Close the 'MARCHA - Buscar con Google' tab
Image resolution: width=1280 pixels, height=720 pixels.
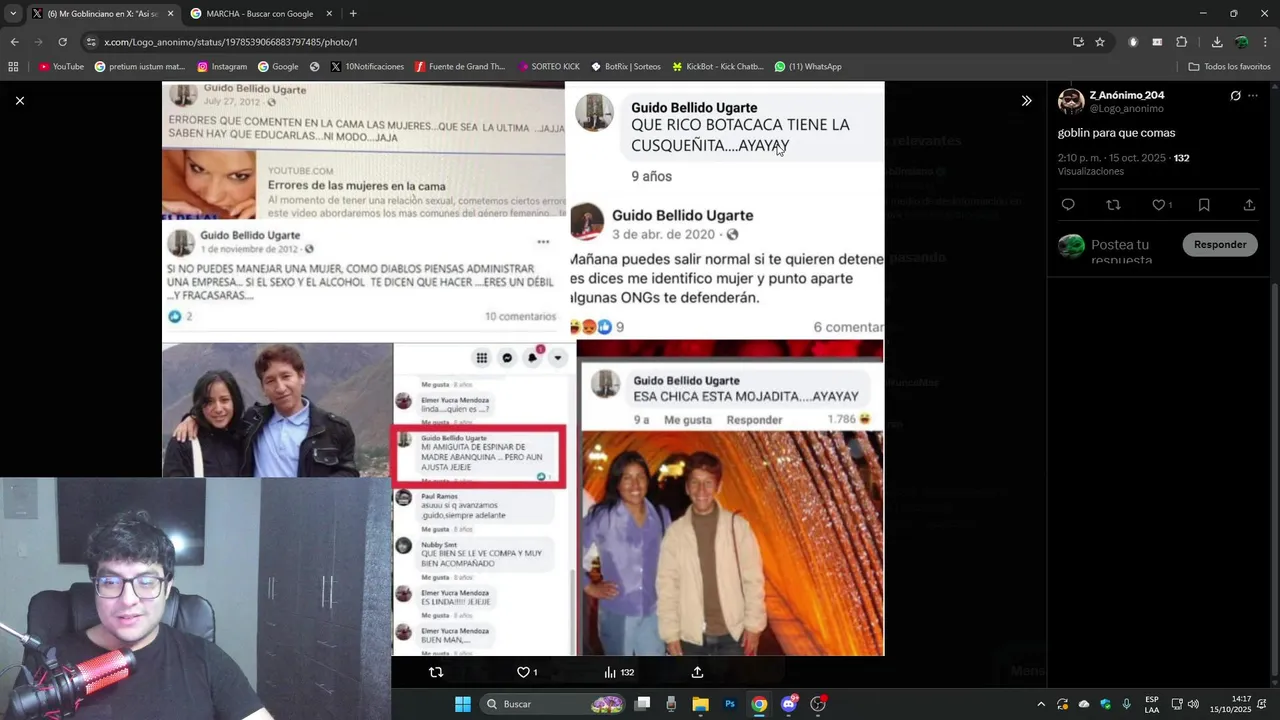point(329,14)
